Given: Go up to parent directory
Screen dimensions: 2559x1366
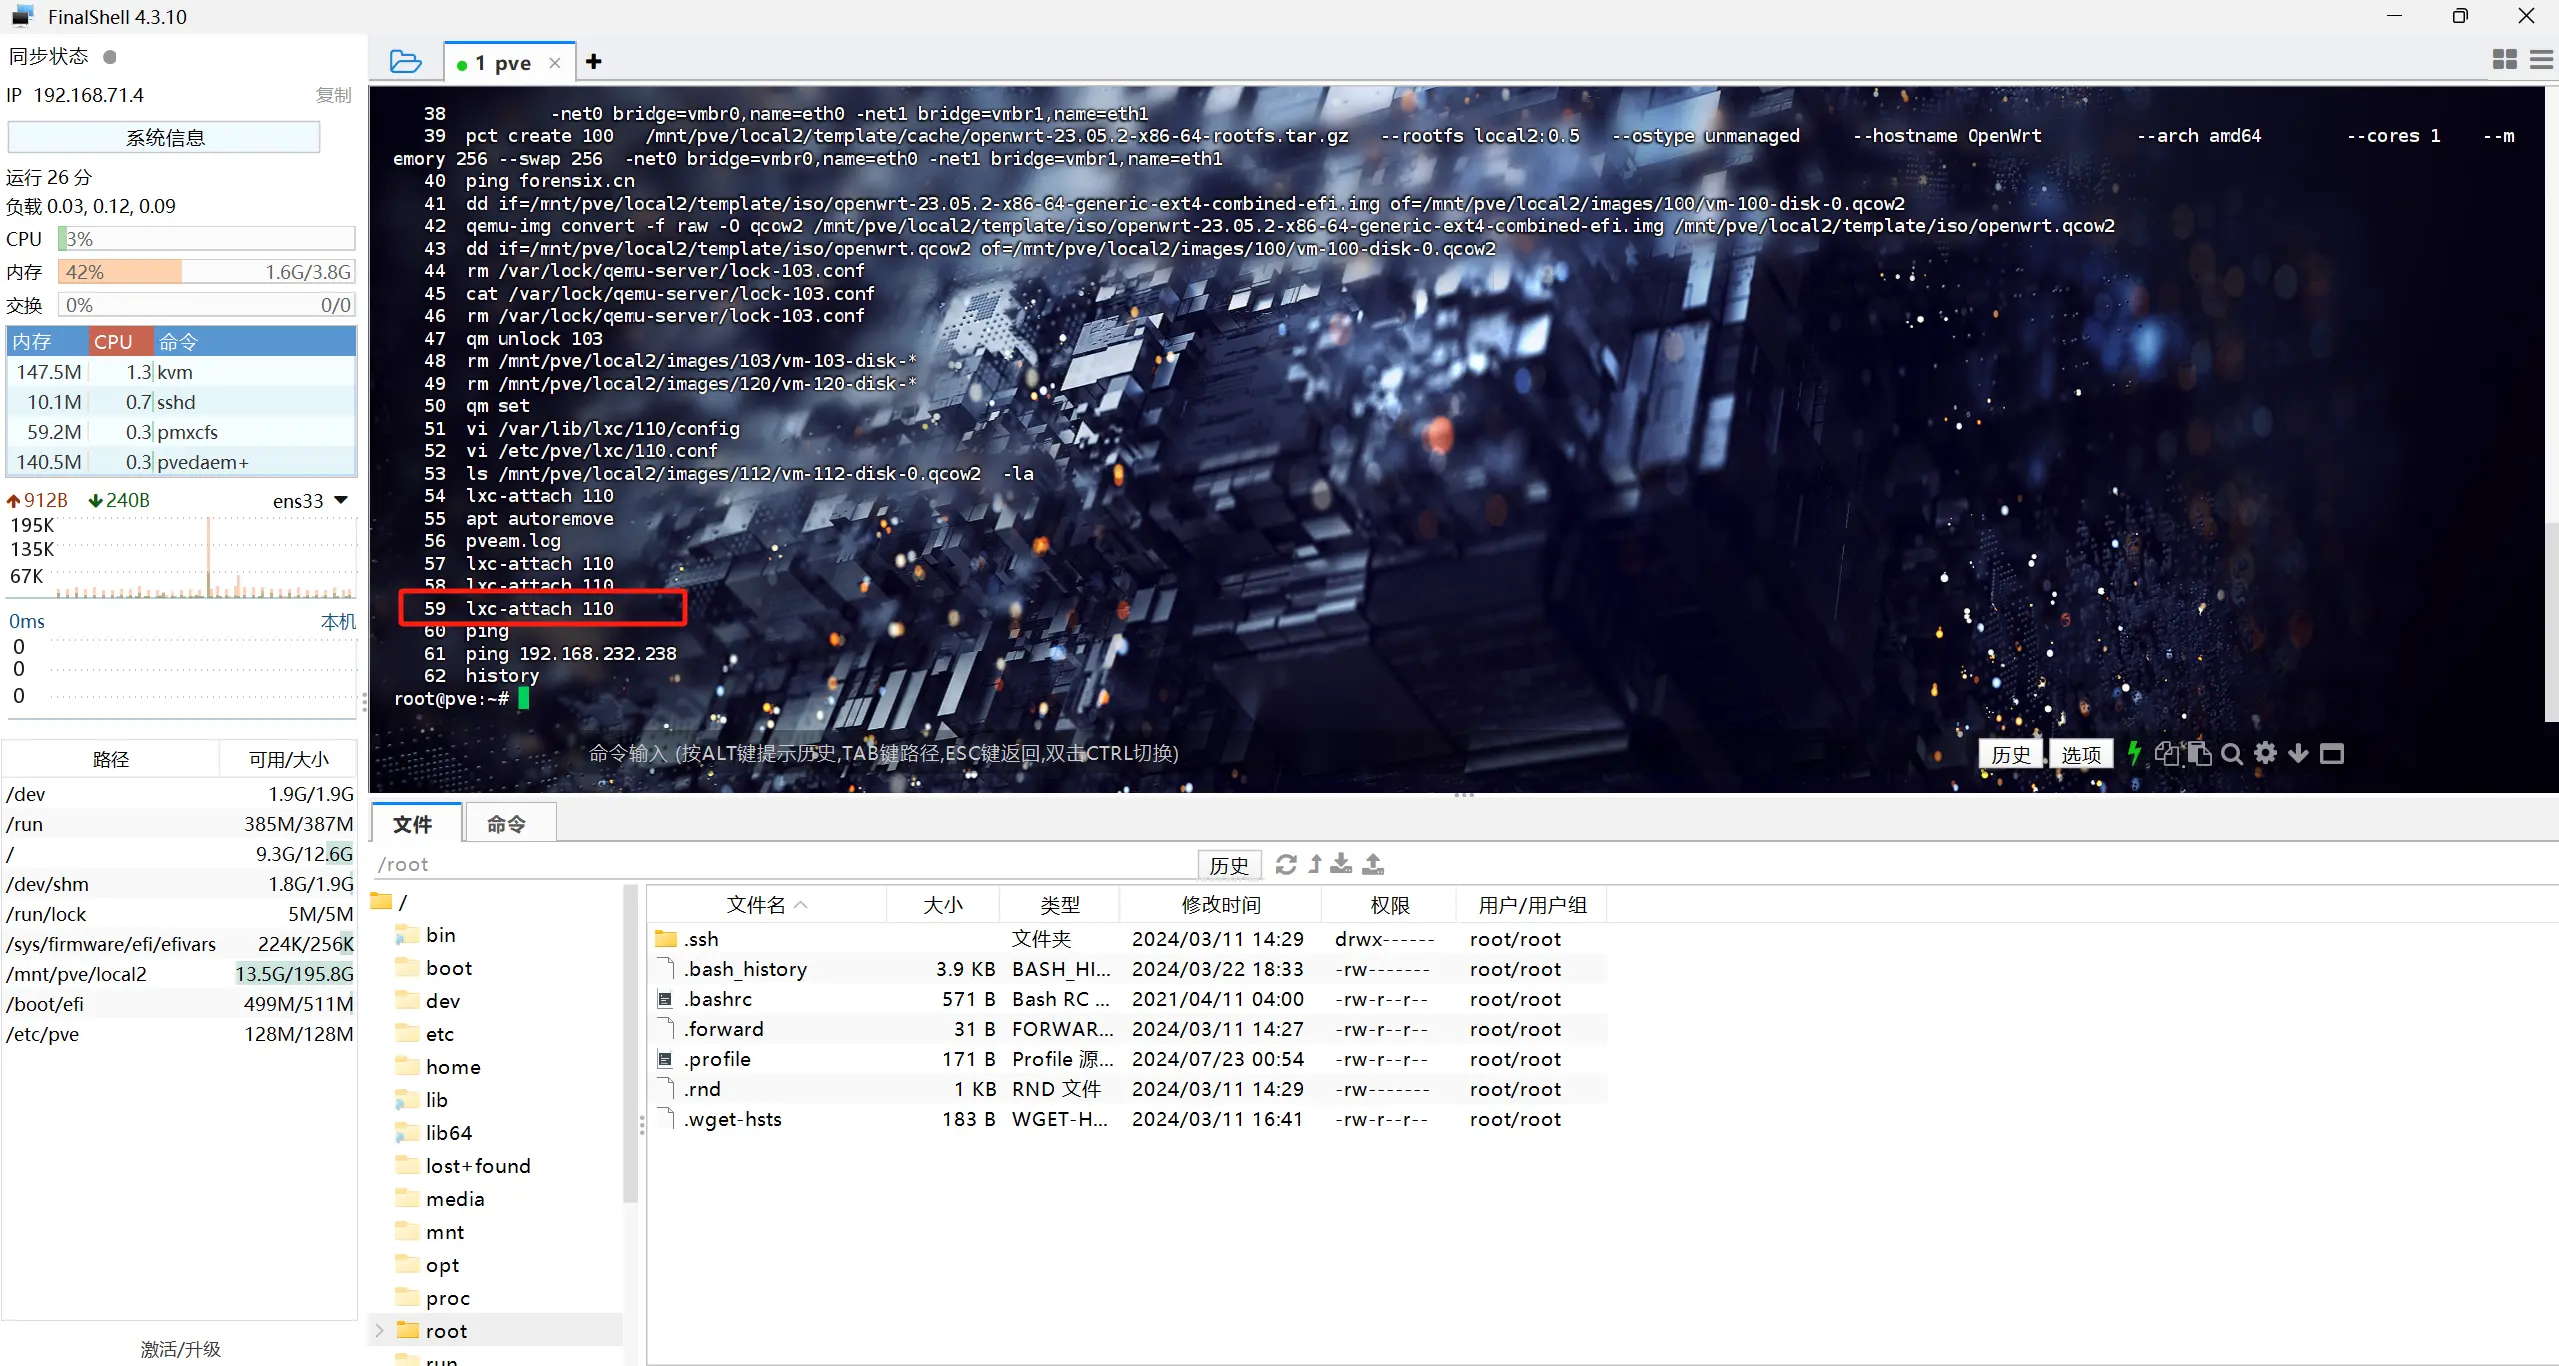Looking at the screenshot, I should [x=1315, y=864].
